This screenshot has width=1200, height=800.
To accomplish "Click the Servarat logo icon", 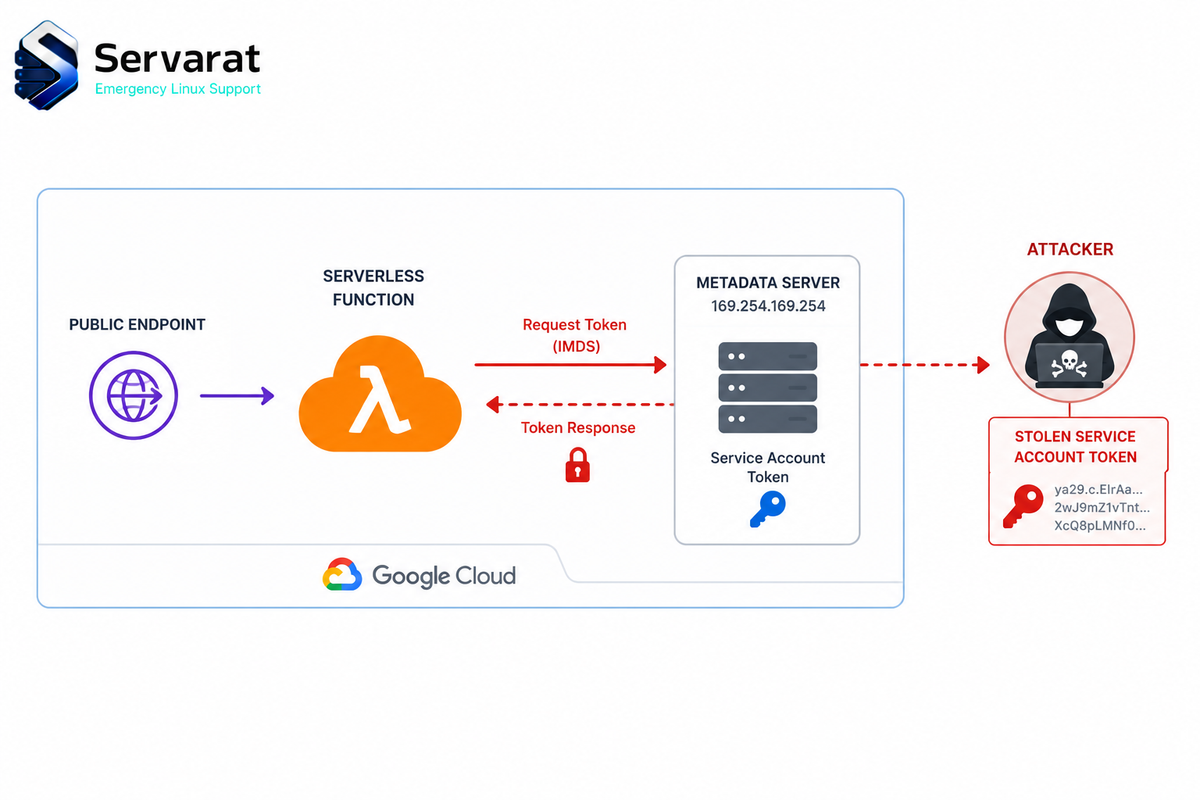I will click(47, 64).
